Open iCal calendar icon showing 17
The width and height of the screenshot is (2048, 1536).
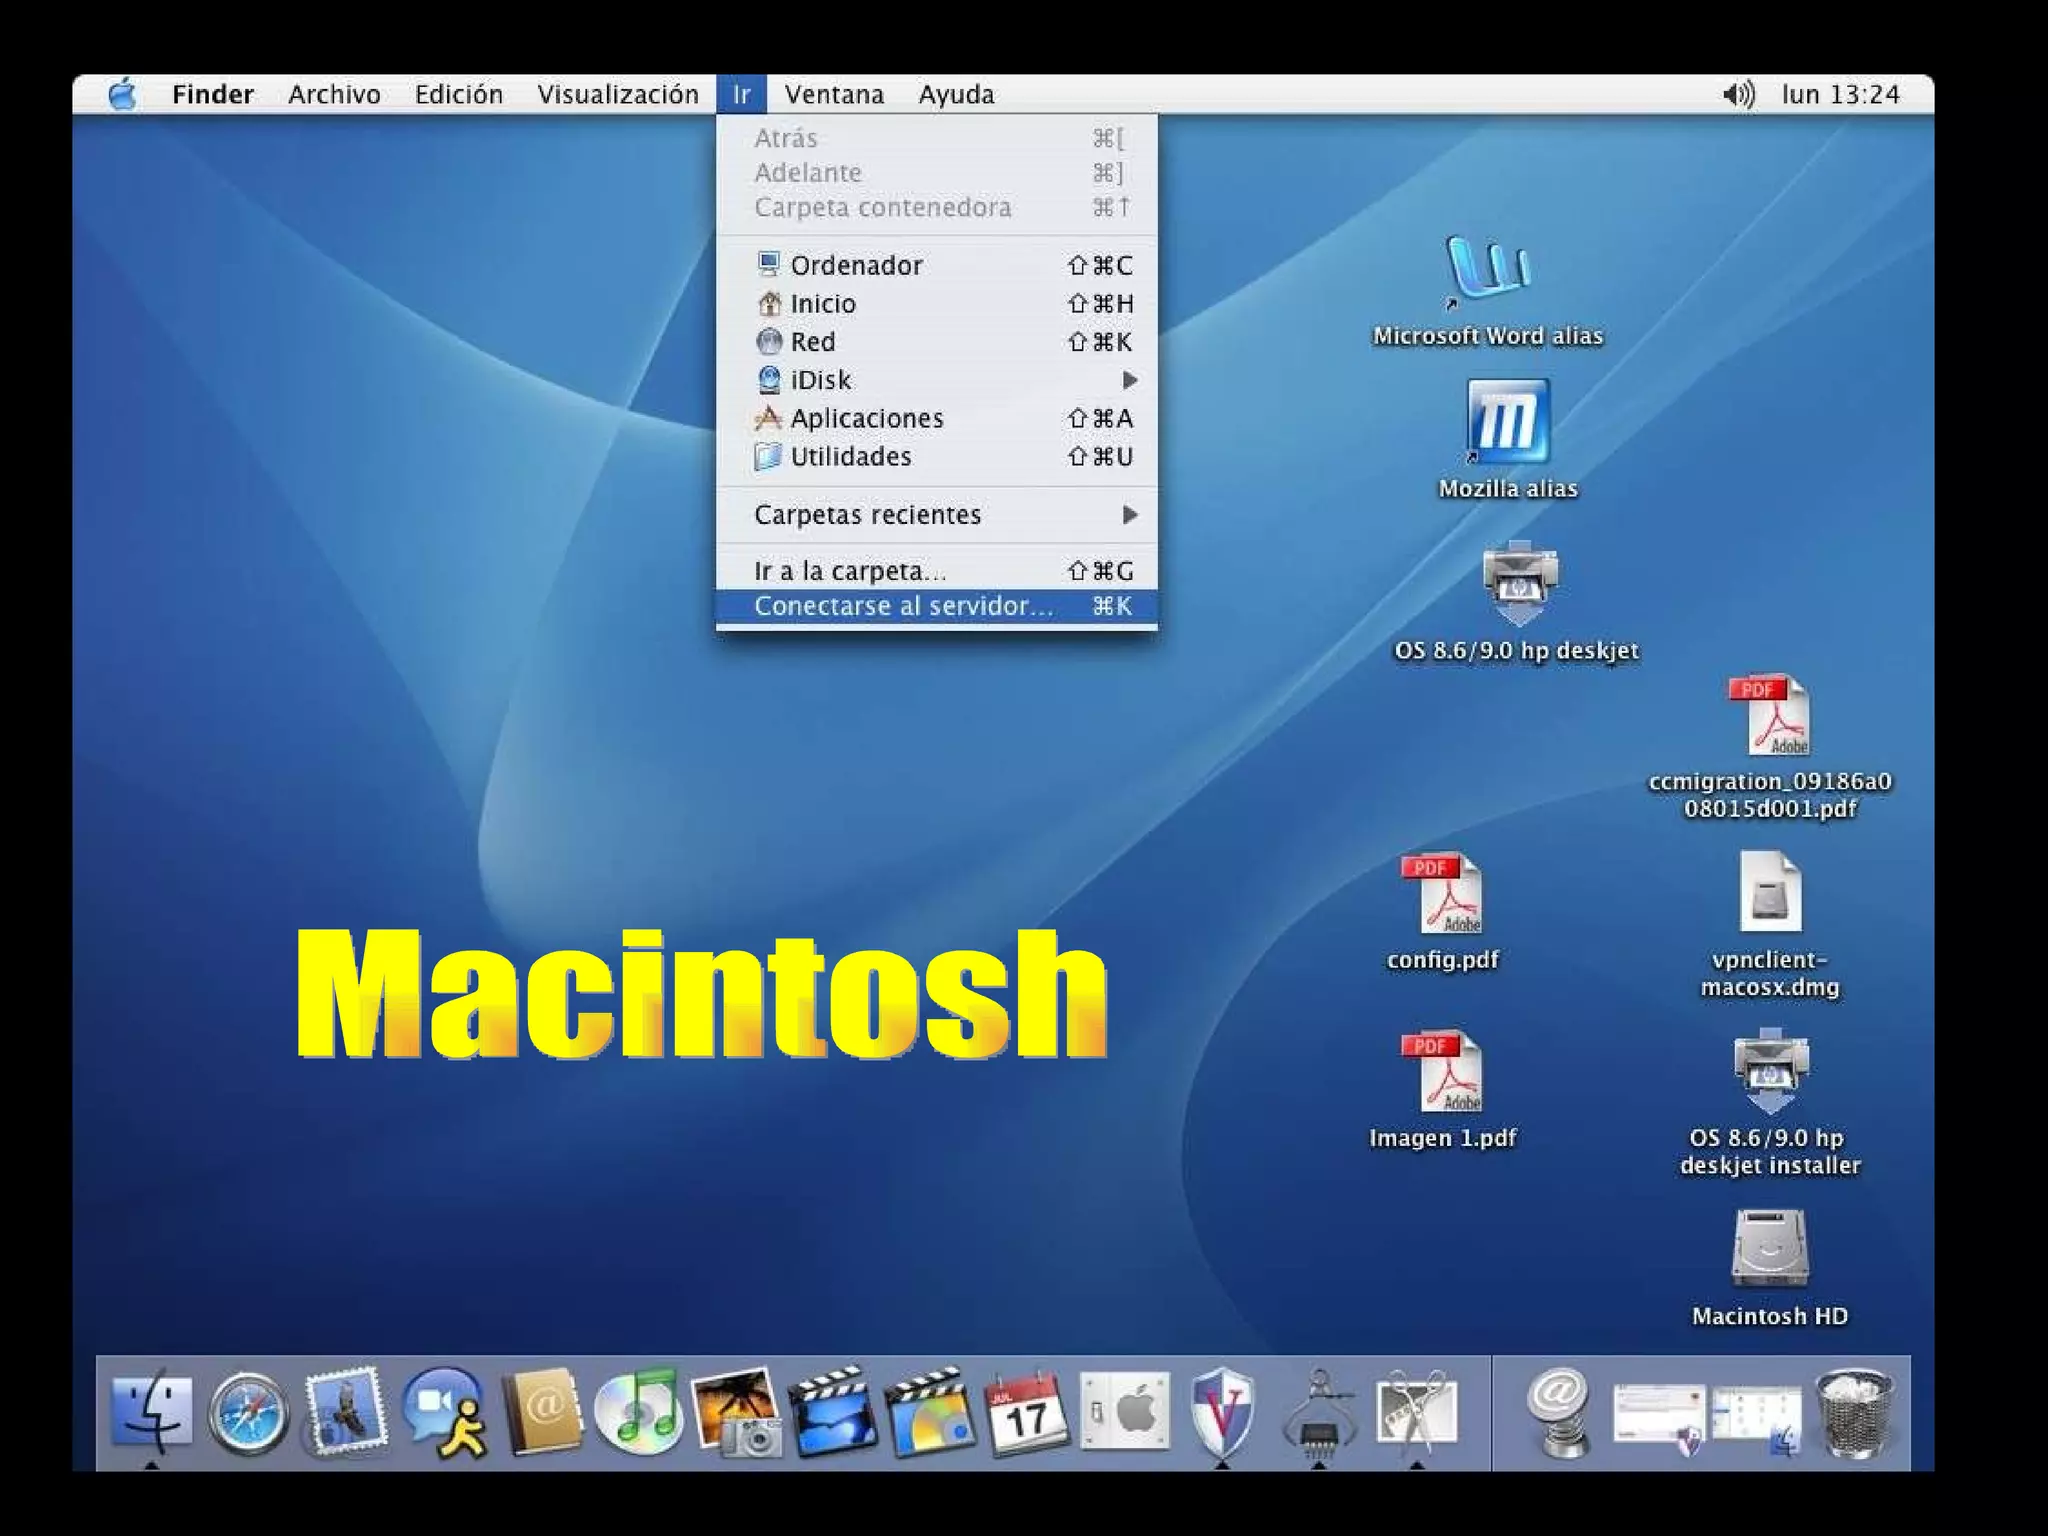coord(1027,1413)
